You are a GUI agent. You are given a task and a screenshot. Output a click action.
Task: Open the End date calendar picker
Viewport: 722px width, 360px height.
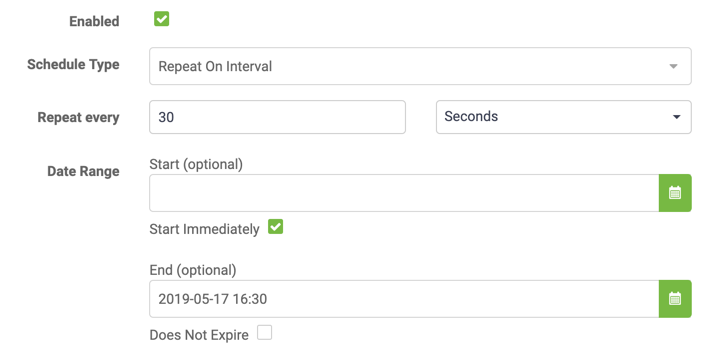click(x=675, y=299)
